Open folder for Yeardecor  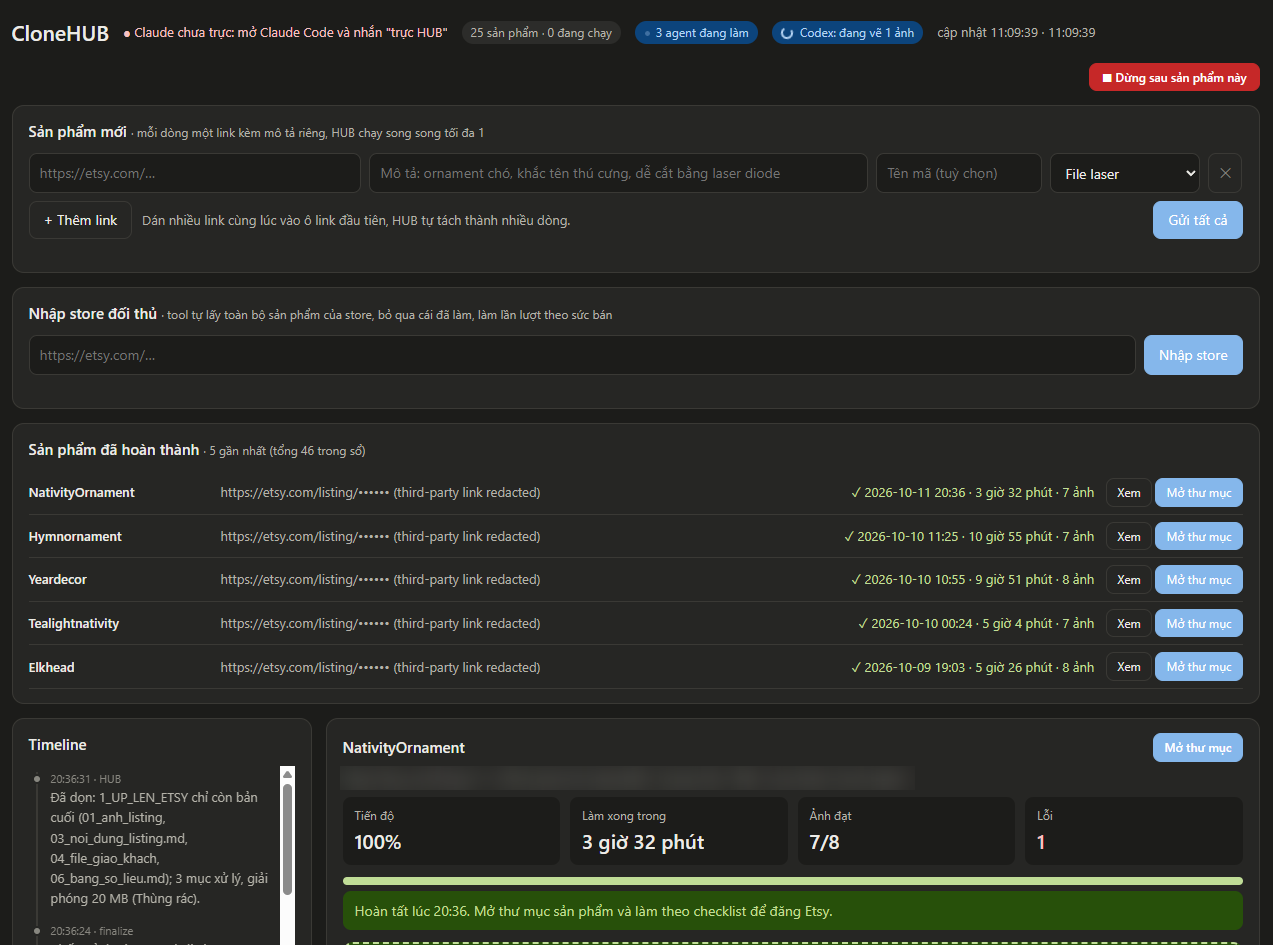[1198, 580]
